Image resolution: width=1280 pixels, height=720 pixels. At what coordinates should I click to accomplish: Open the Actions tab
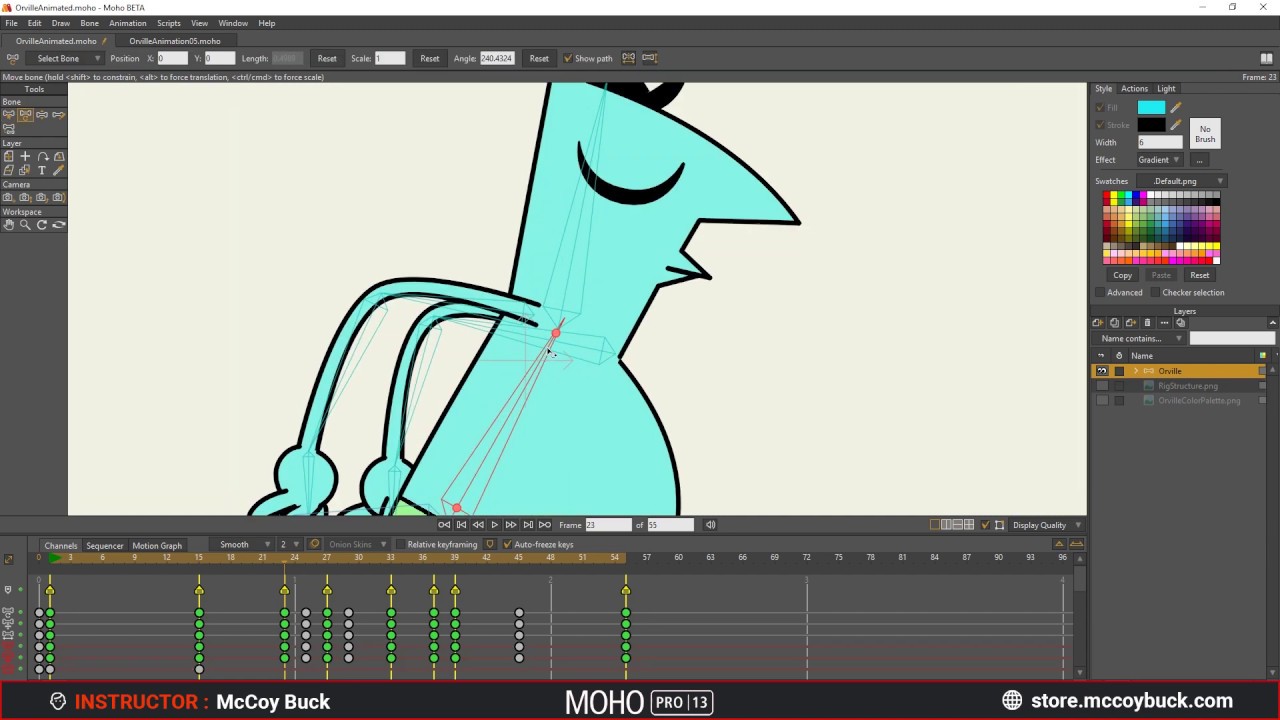1134,89
